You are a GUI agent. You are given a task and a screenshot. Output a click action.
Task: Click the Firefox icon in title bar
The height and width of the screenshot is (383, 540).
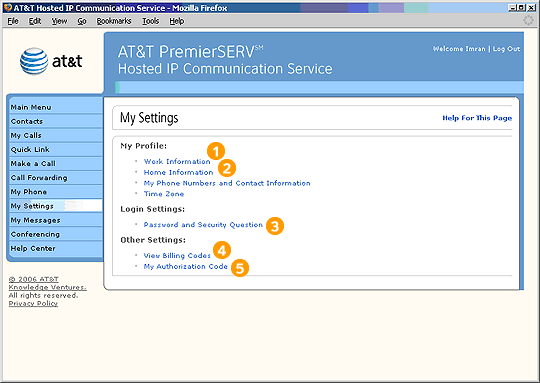coord(8,8)
